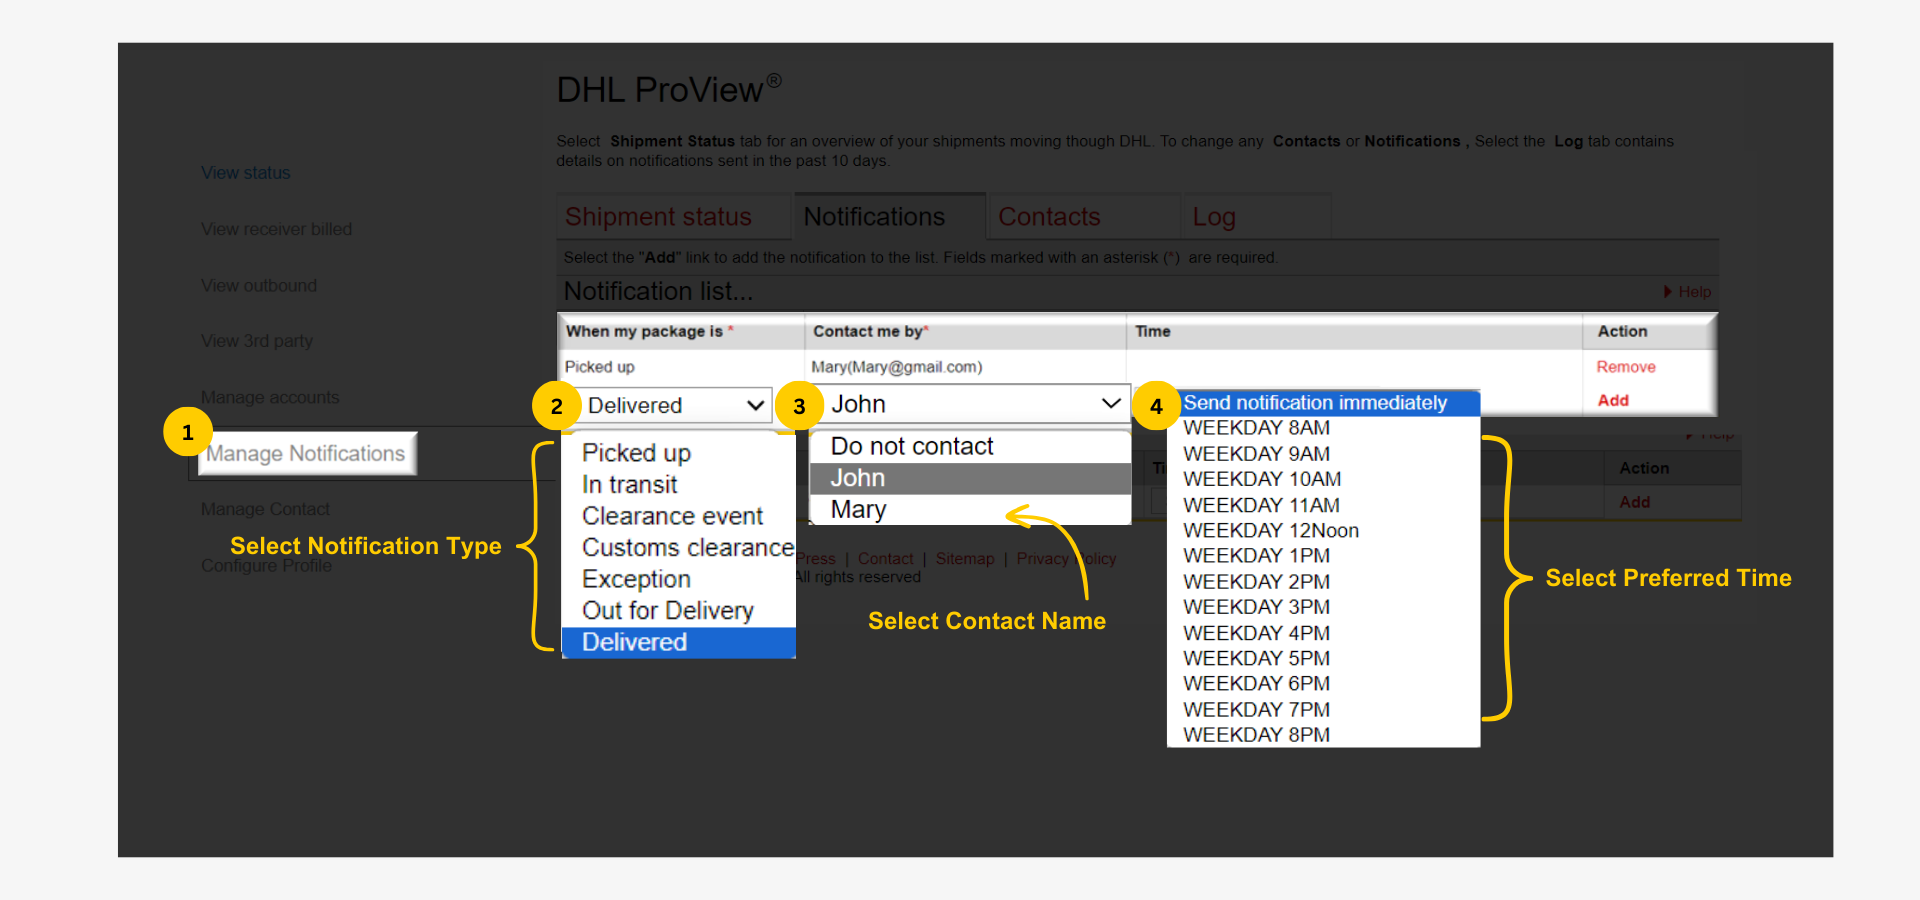Viewport: 1920px width, 900px height.
Task: Select WEEKDAY 8AM time option
Action: tap(1324, 428)
